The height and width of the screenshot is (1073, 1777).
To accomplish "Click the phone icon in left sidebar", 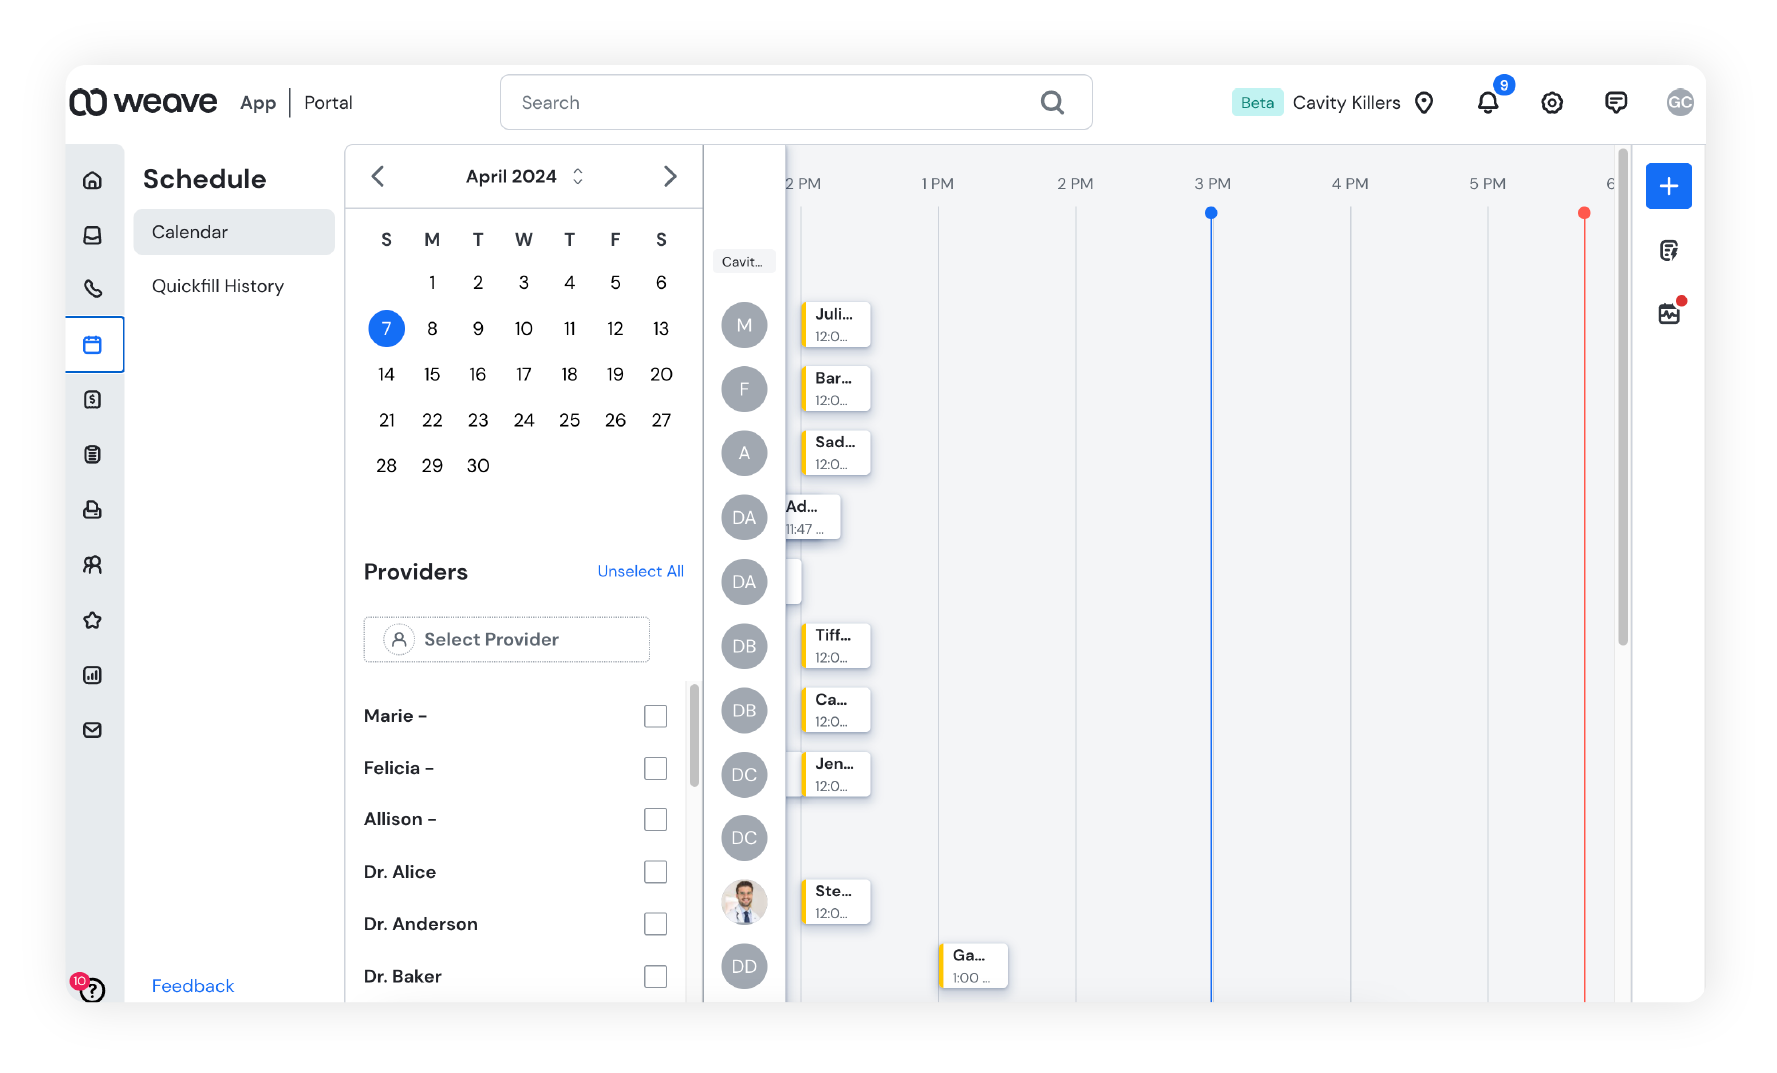I will pyautogui.click(x=93, y=289).
